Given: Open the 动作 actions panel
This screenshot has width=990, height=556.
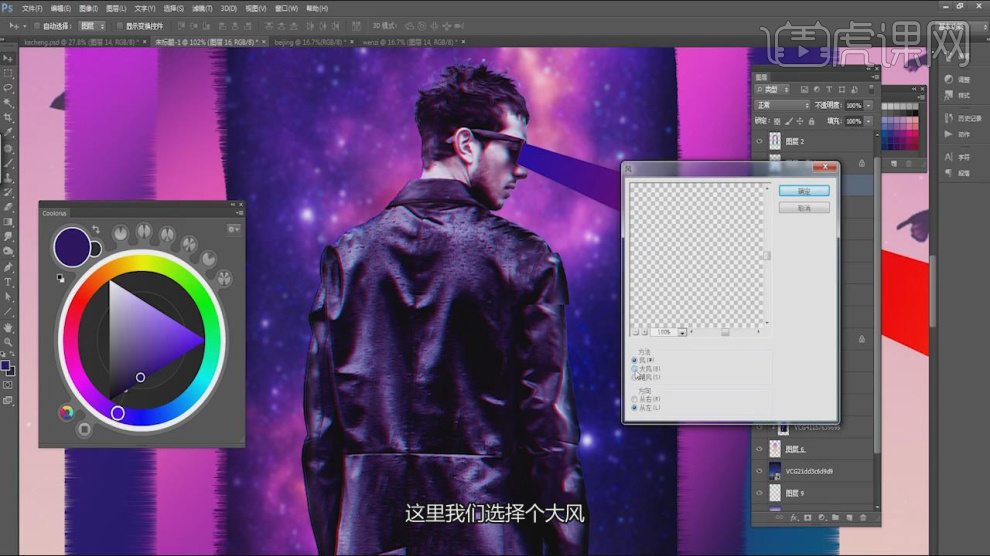Looking at the screenshot, I should (957, 134).
